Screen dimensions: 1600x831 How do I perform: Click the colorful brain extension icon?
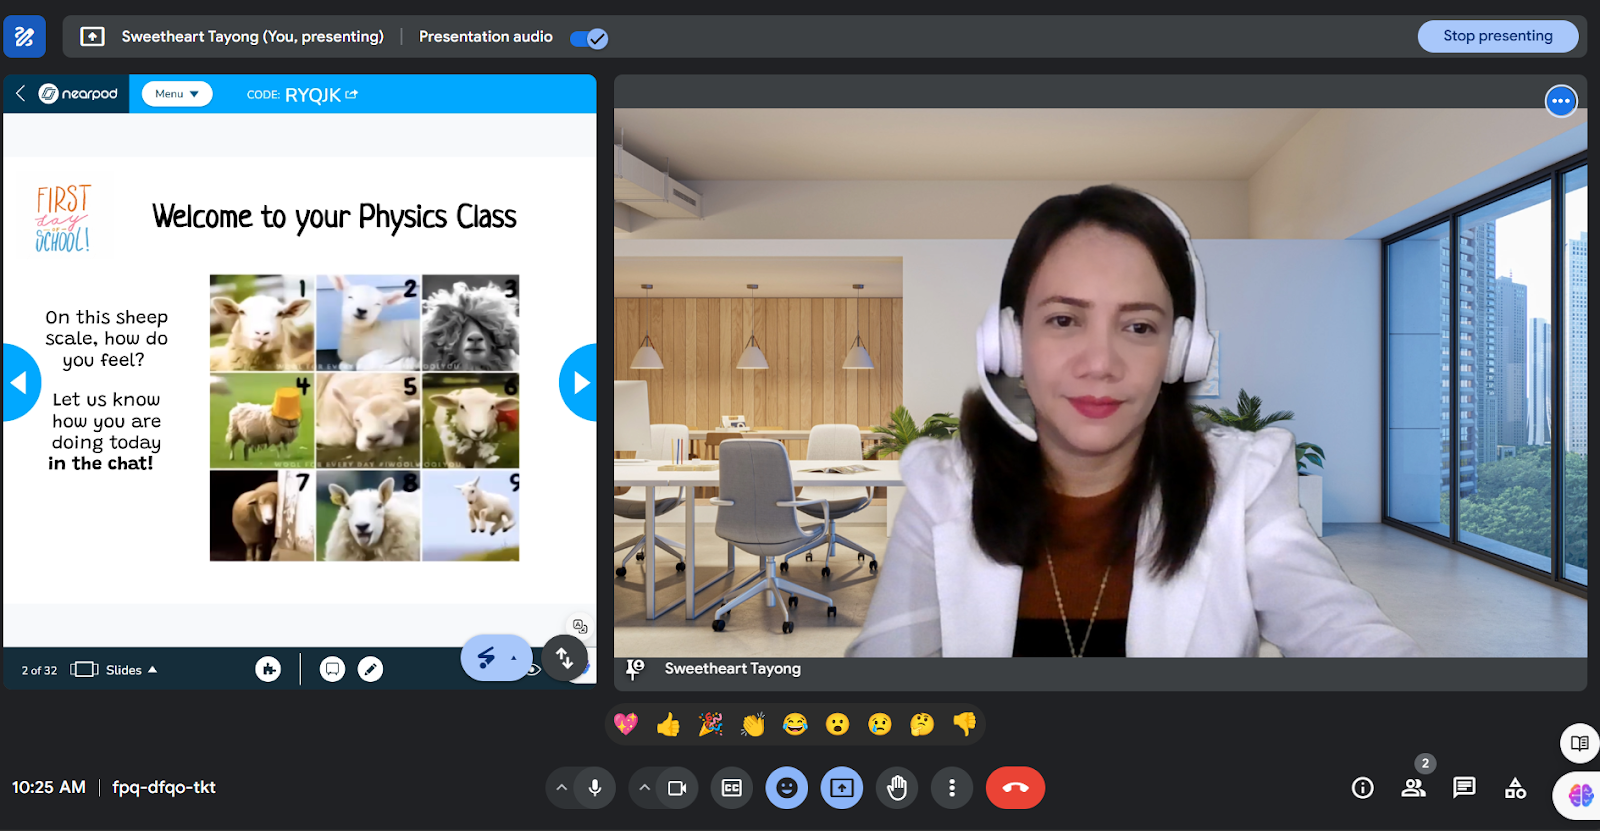click(1580, 795)
